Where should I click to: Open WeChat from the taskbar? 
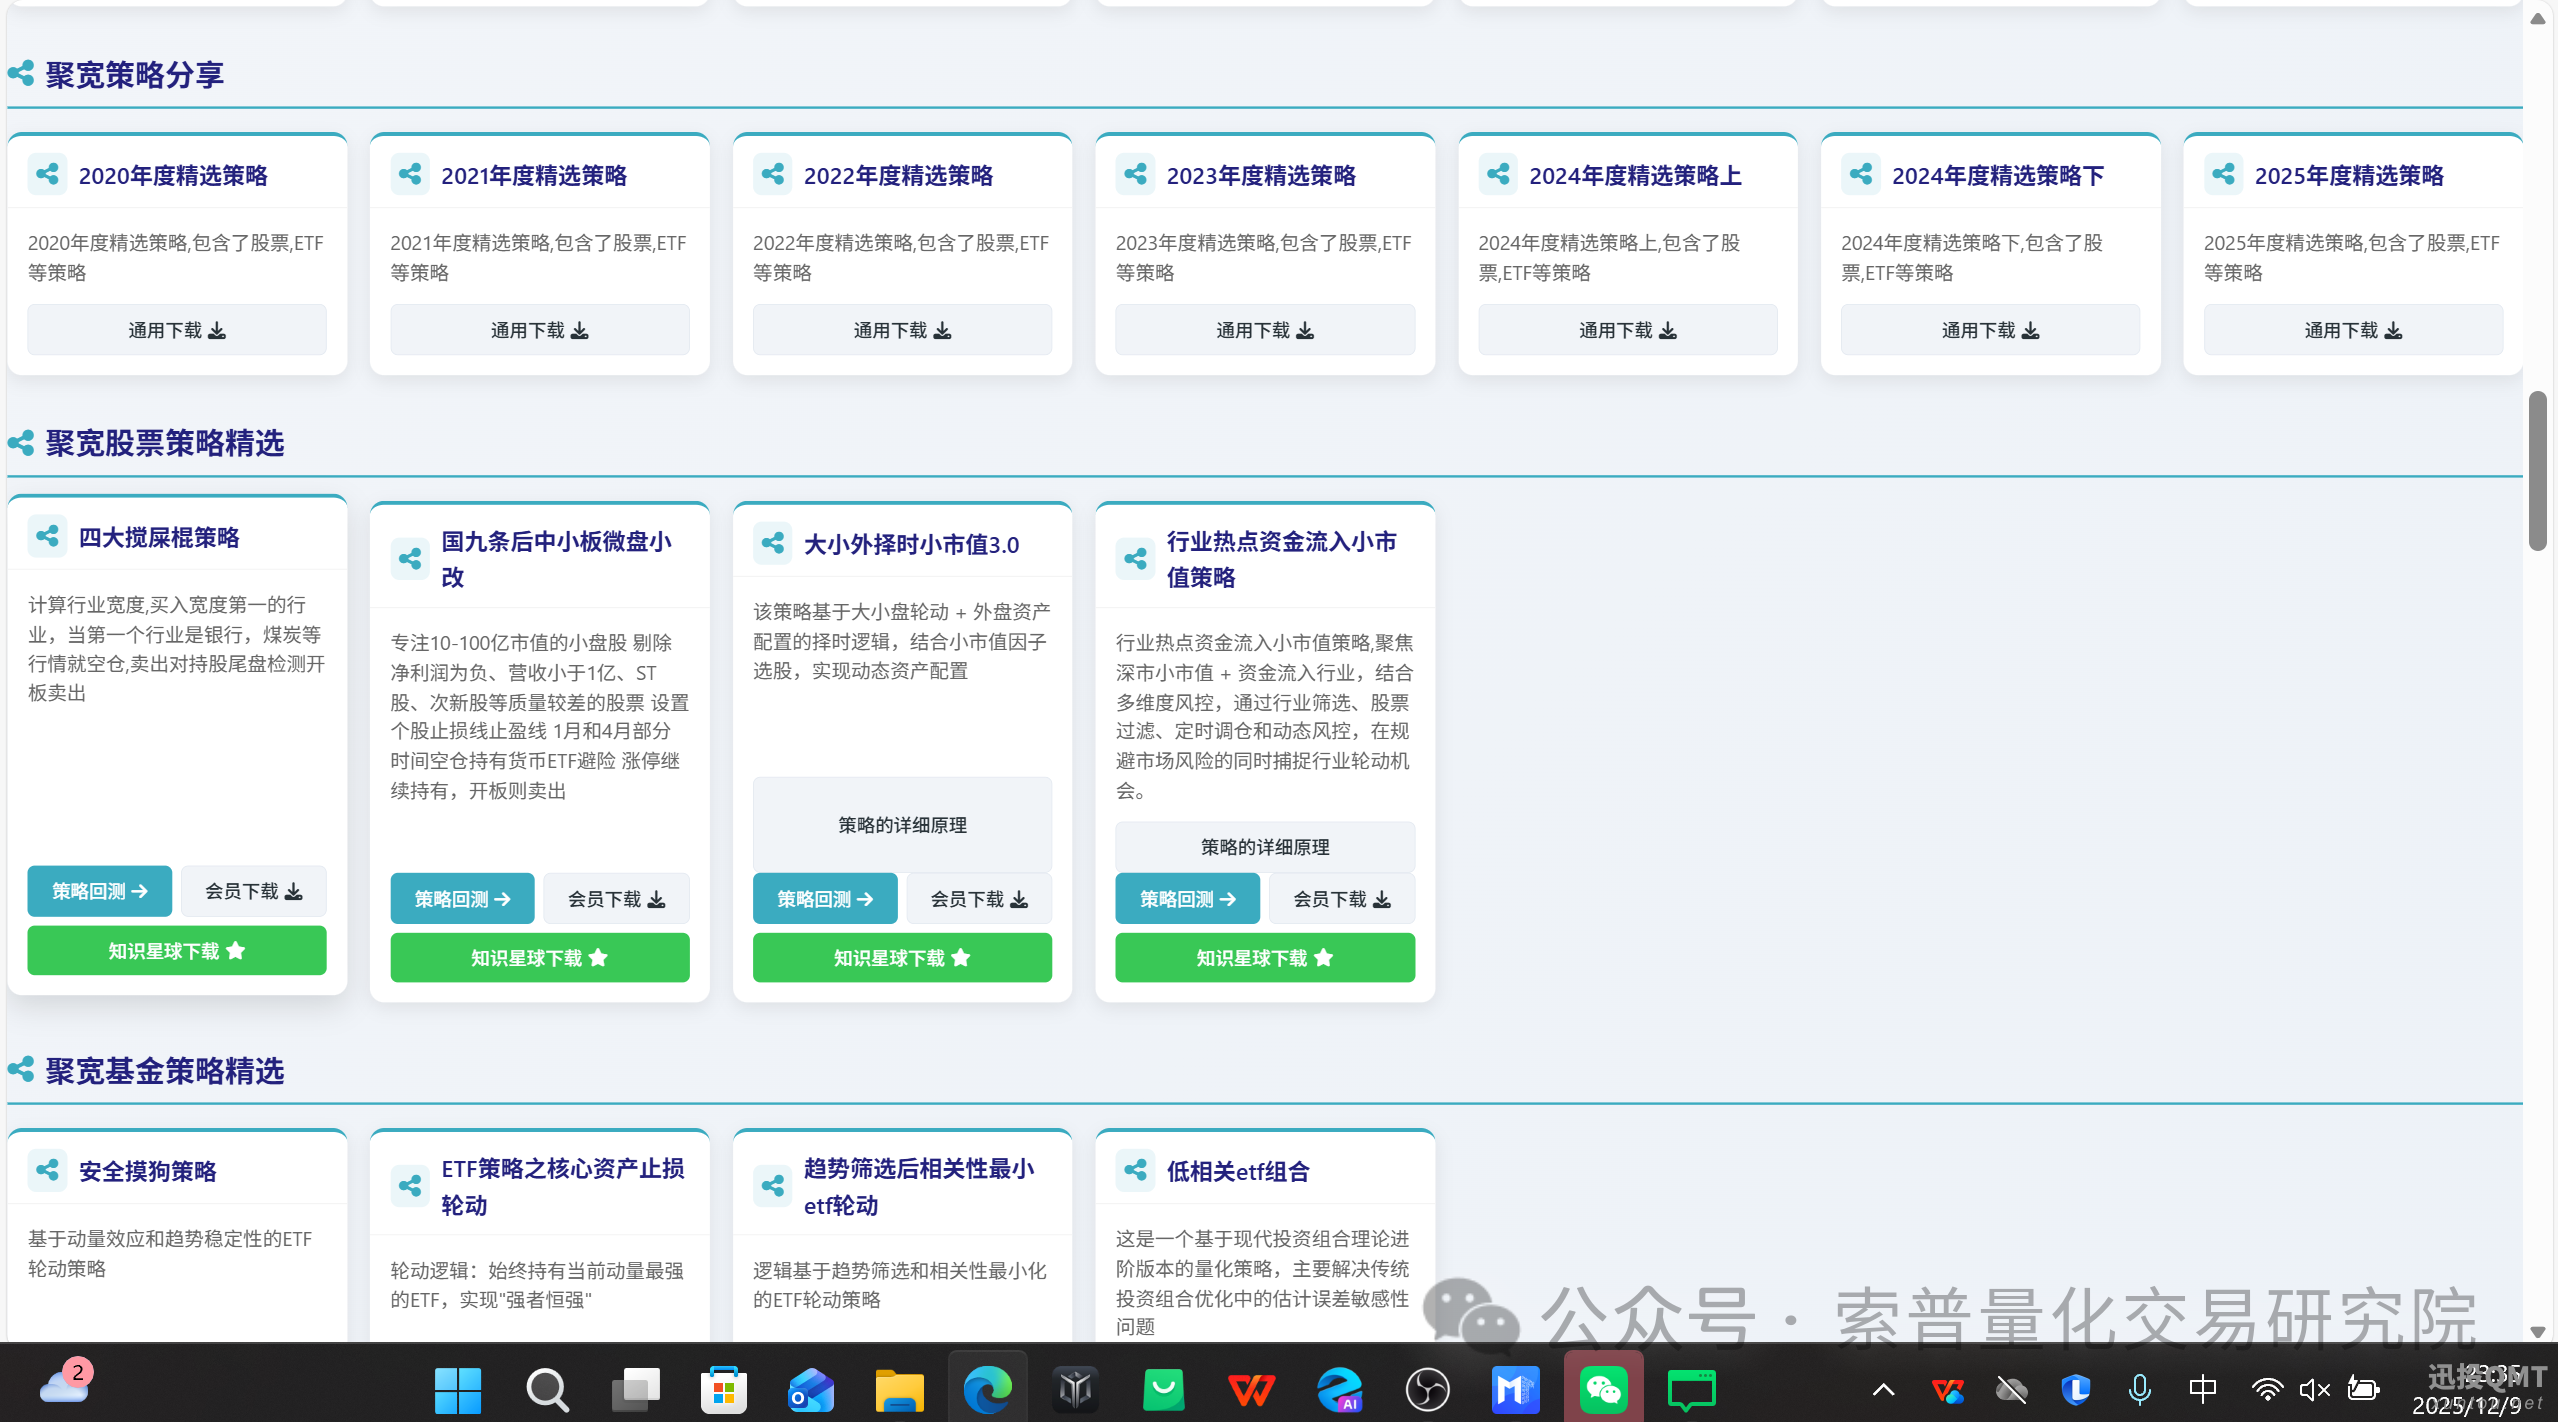(x=1603, y=1389)
